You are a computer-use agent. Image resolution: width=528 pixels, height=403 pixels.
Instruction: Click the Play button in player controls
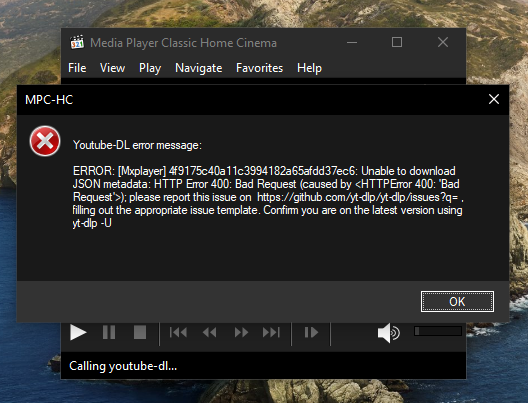[78, 333]
